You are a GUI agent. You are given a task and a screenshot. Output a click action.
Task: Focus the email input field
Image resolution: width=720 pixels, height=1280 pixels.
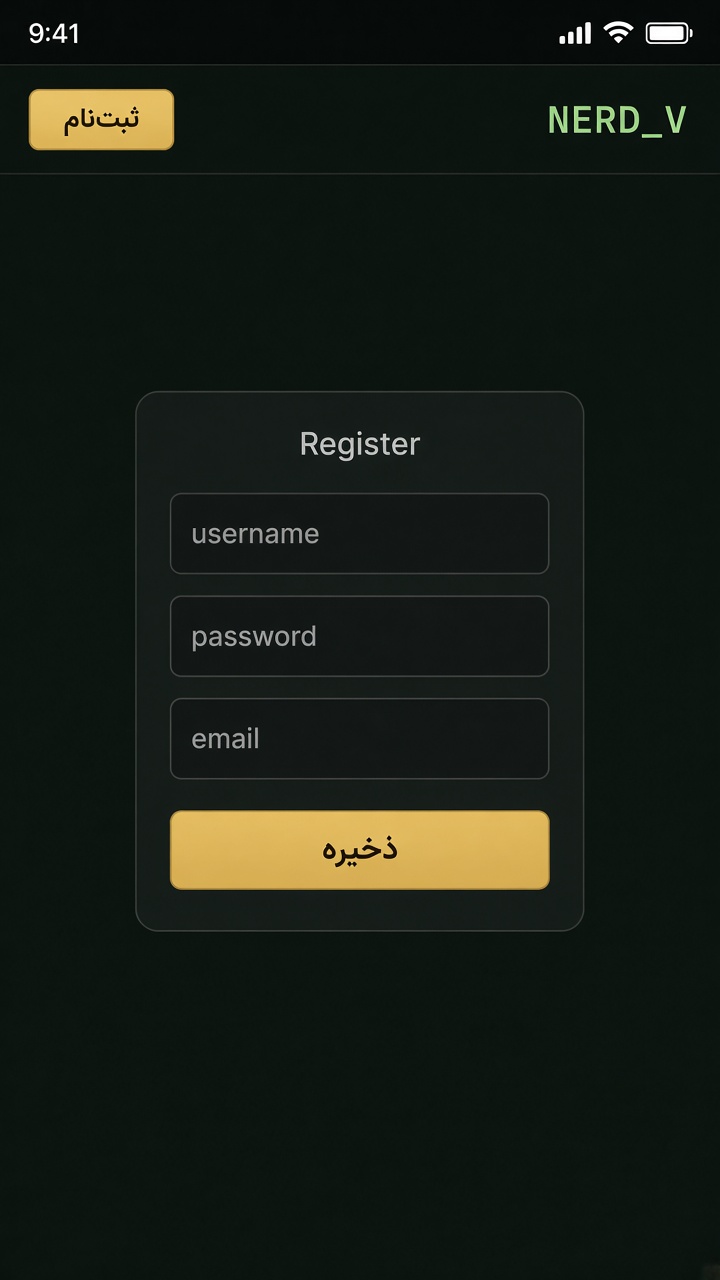click(x=360, y=739)
